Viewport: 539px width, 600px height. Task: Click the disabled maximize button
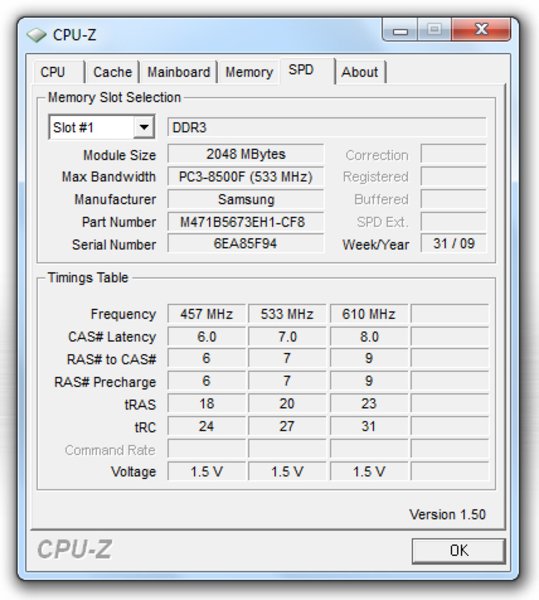point(435,30)
